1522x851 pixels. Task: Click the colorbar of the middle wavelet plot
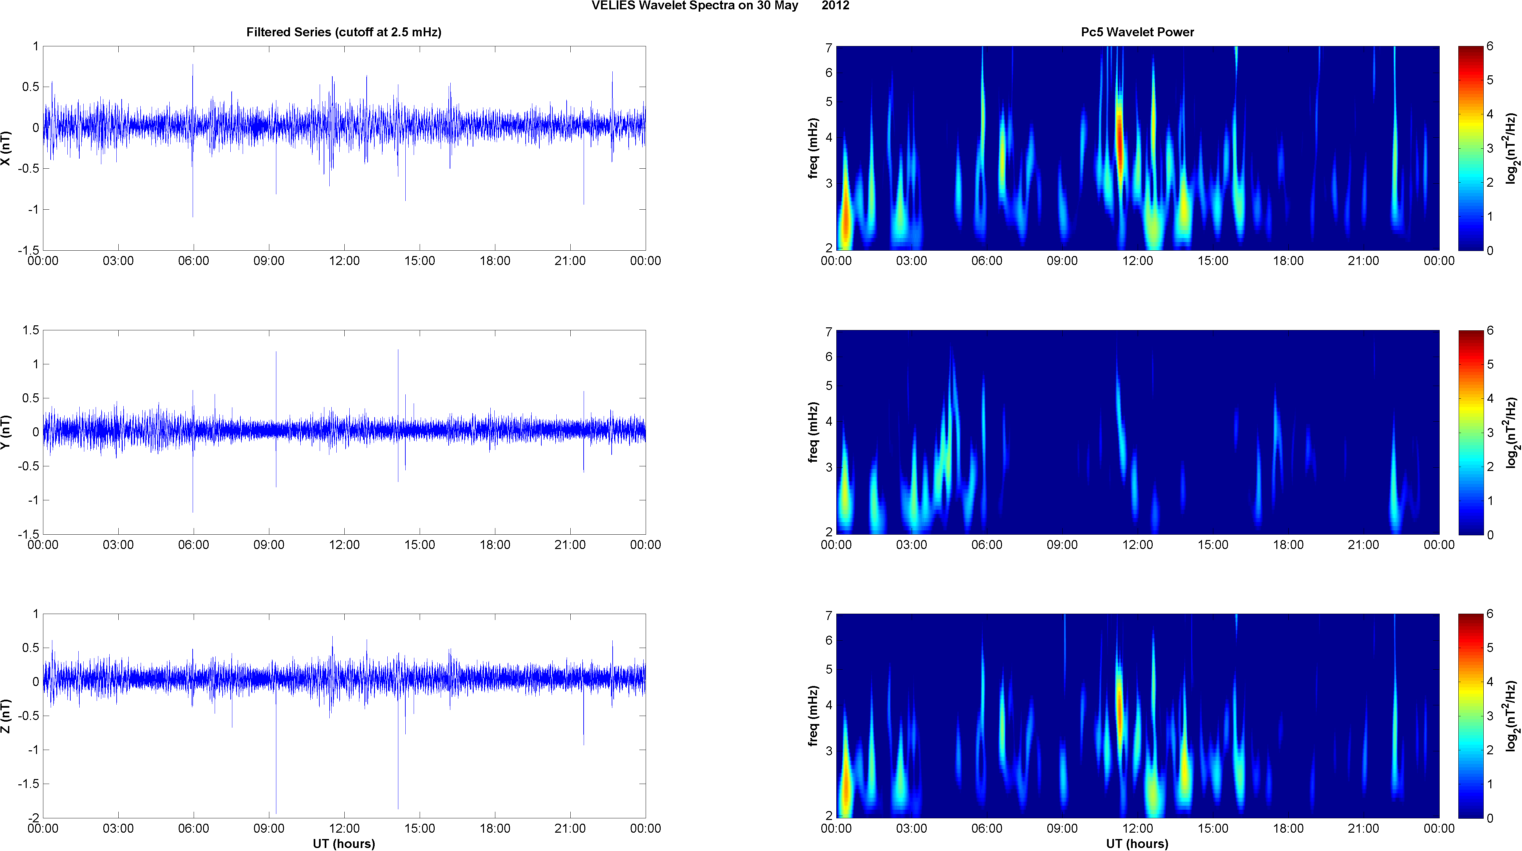1470,432
